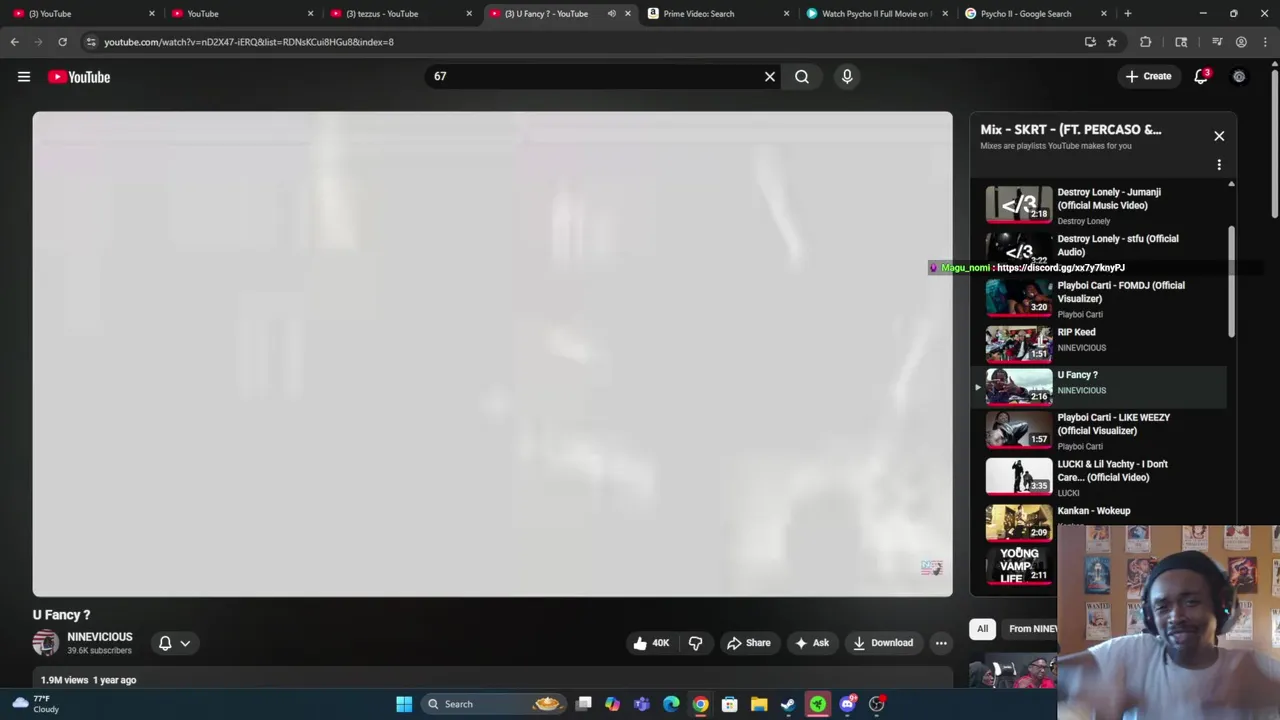The width and height of the screenshot is (1280, 720).
Task: Reload the current page
Action: tap(62, 42)
